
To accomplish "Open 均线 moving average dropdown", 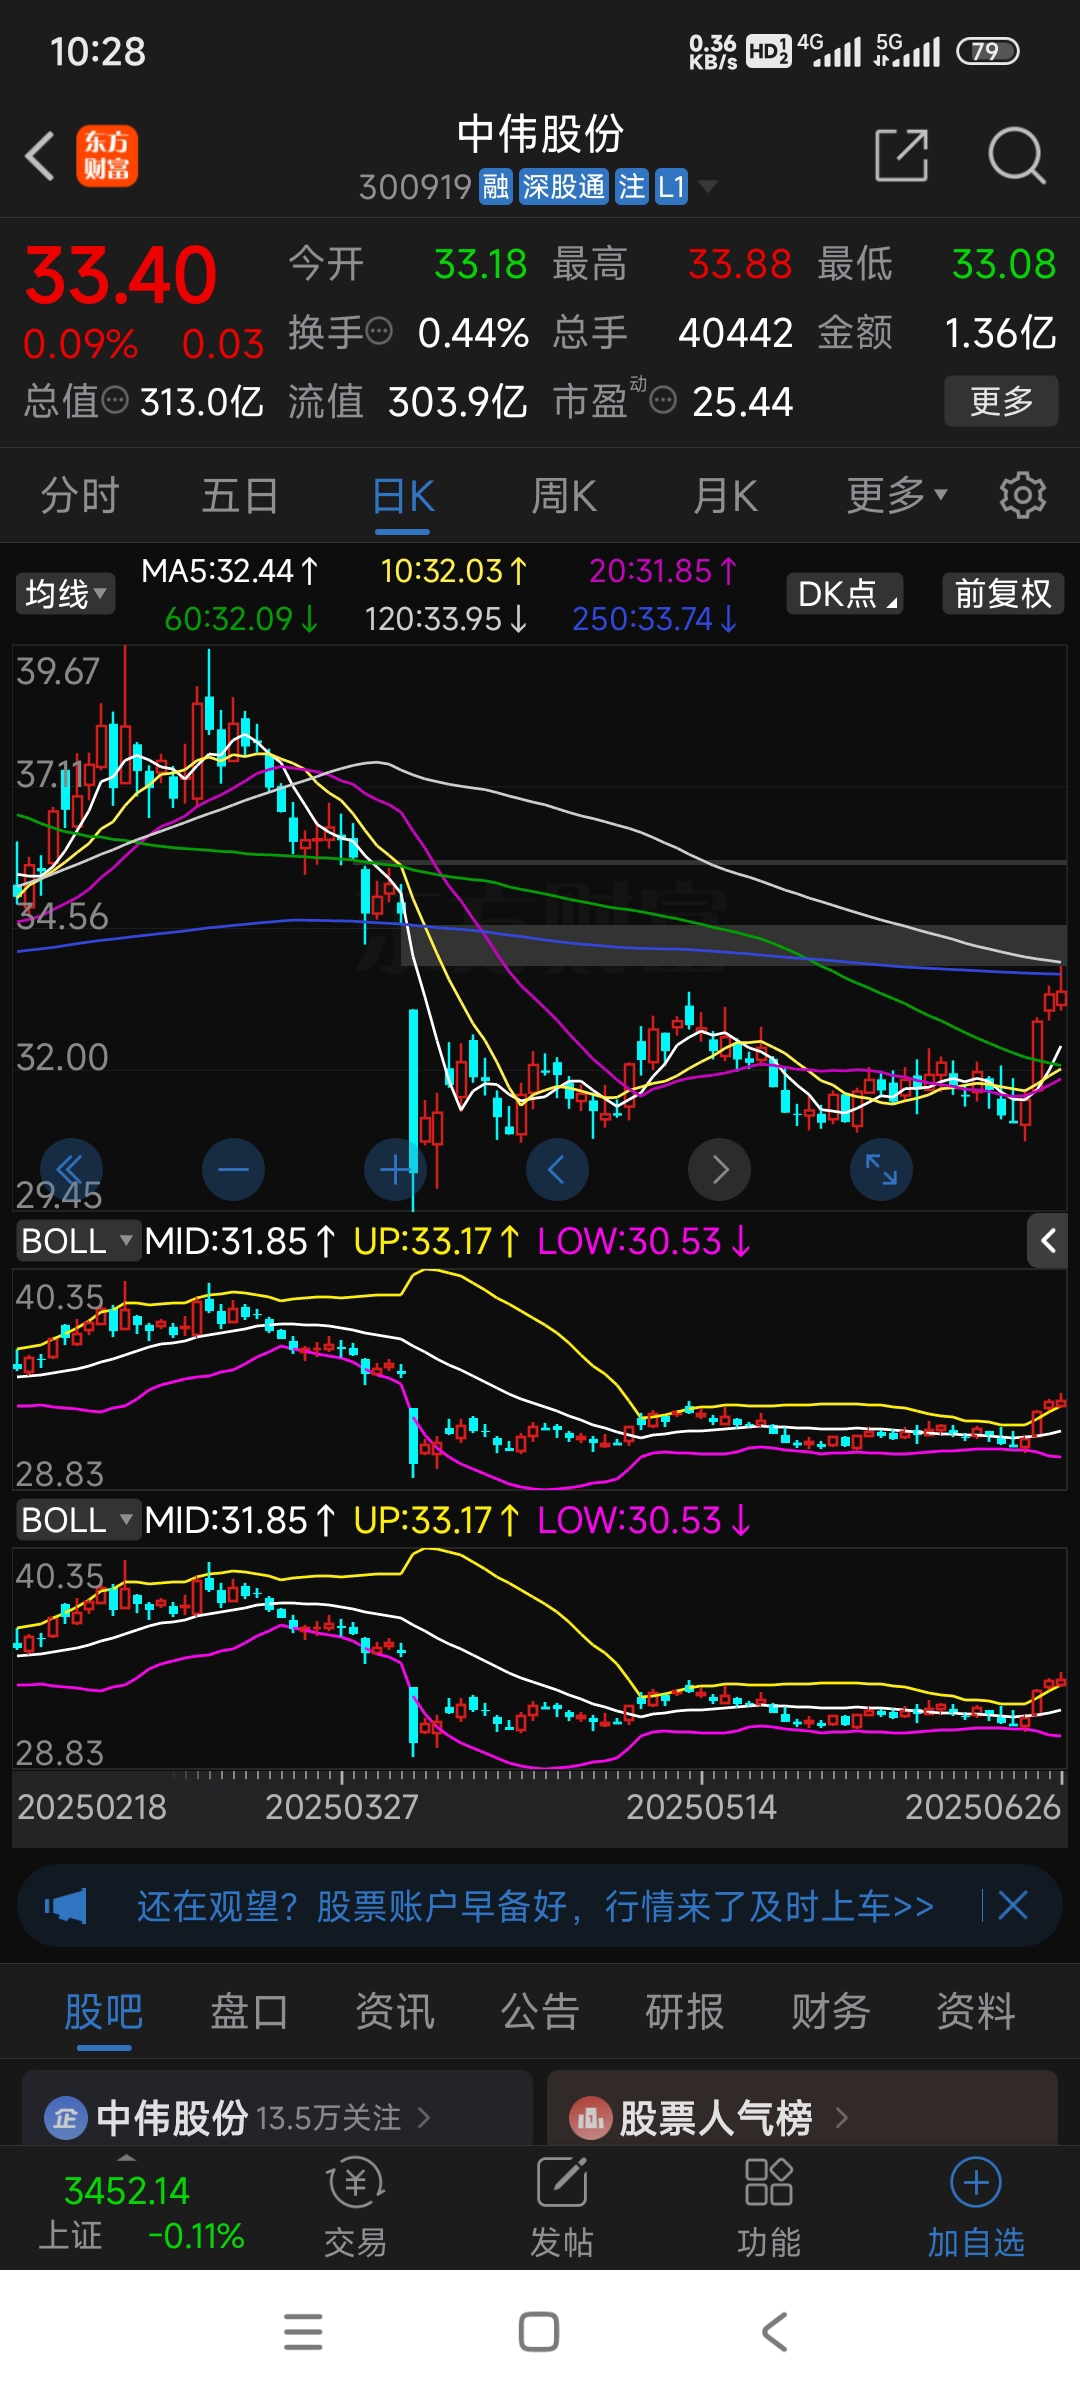I will pyautogui.click(x=65, y=594).
